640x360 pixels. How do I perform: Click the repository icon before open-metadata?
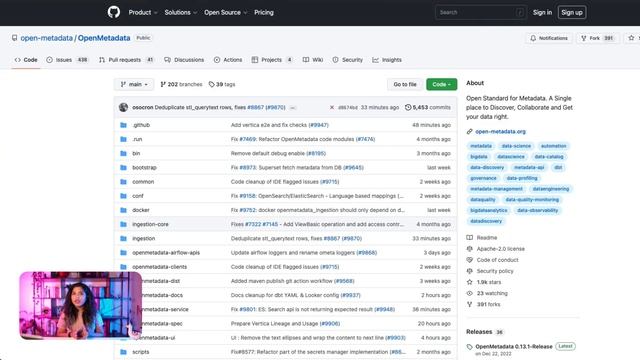pyautogui.click(x=14, y=38)
